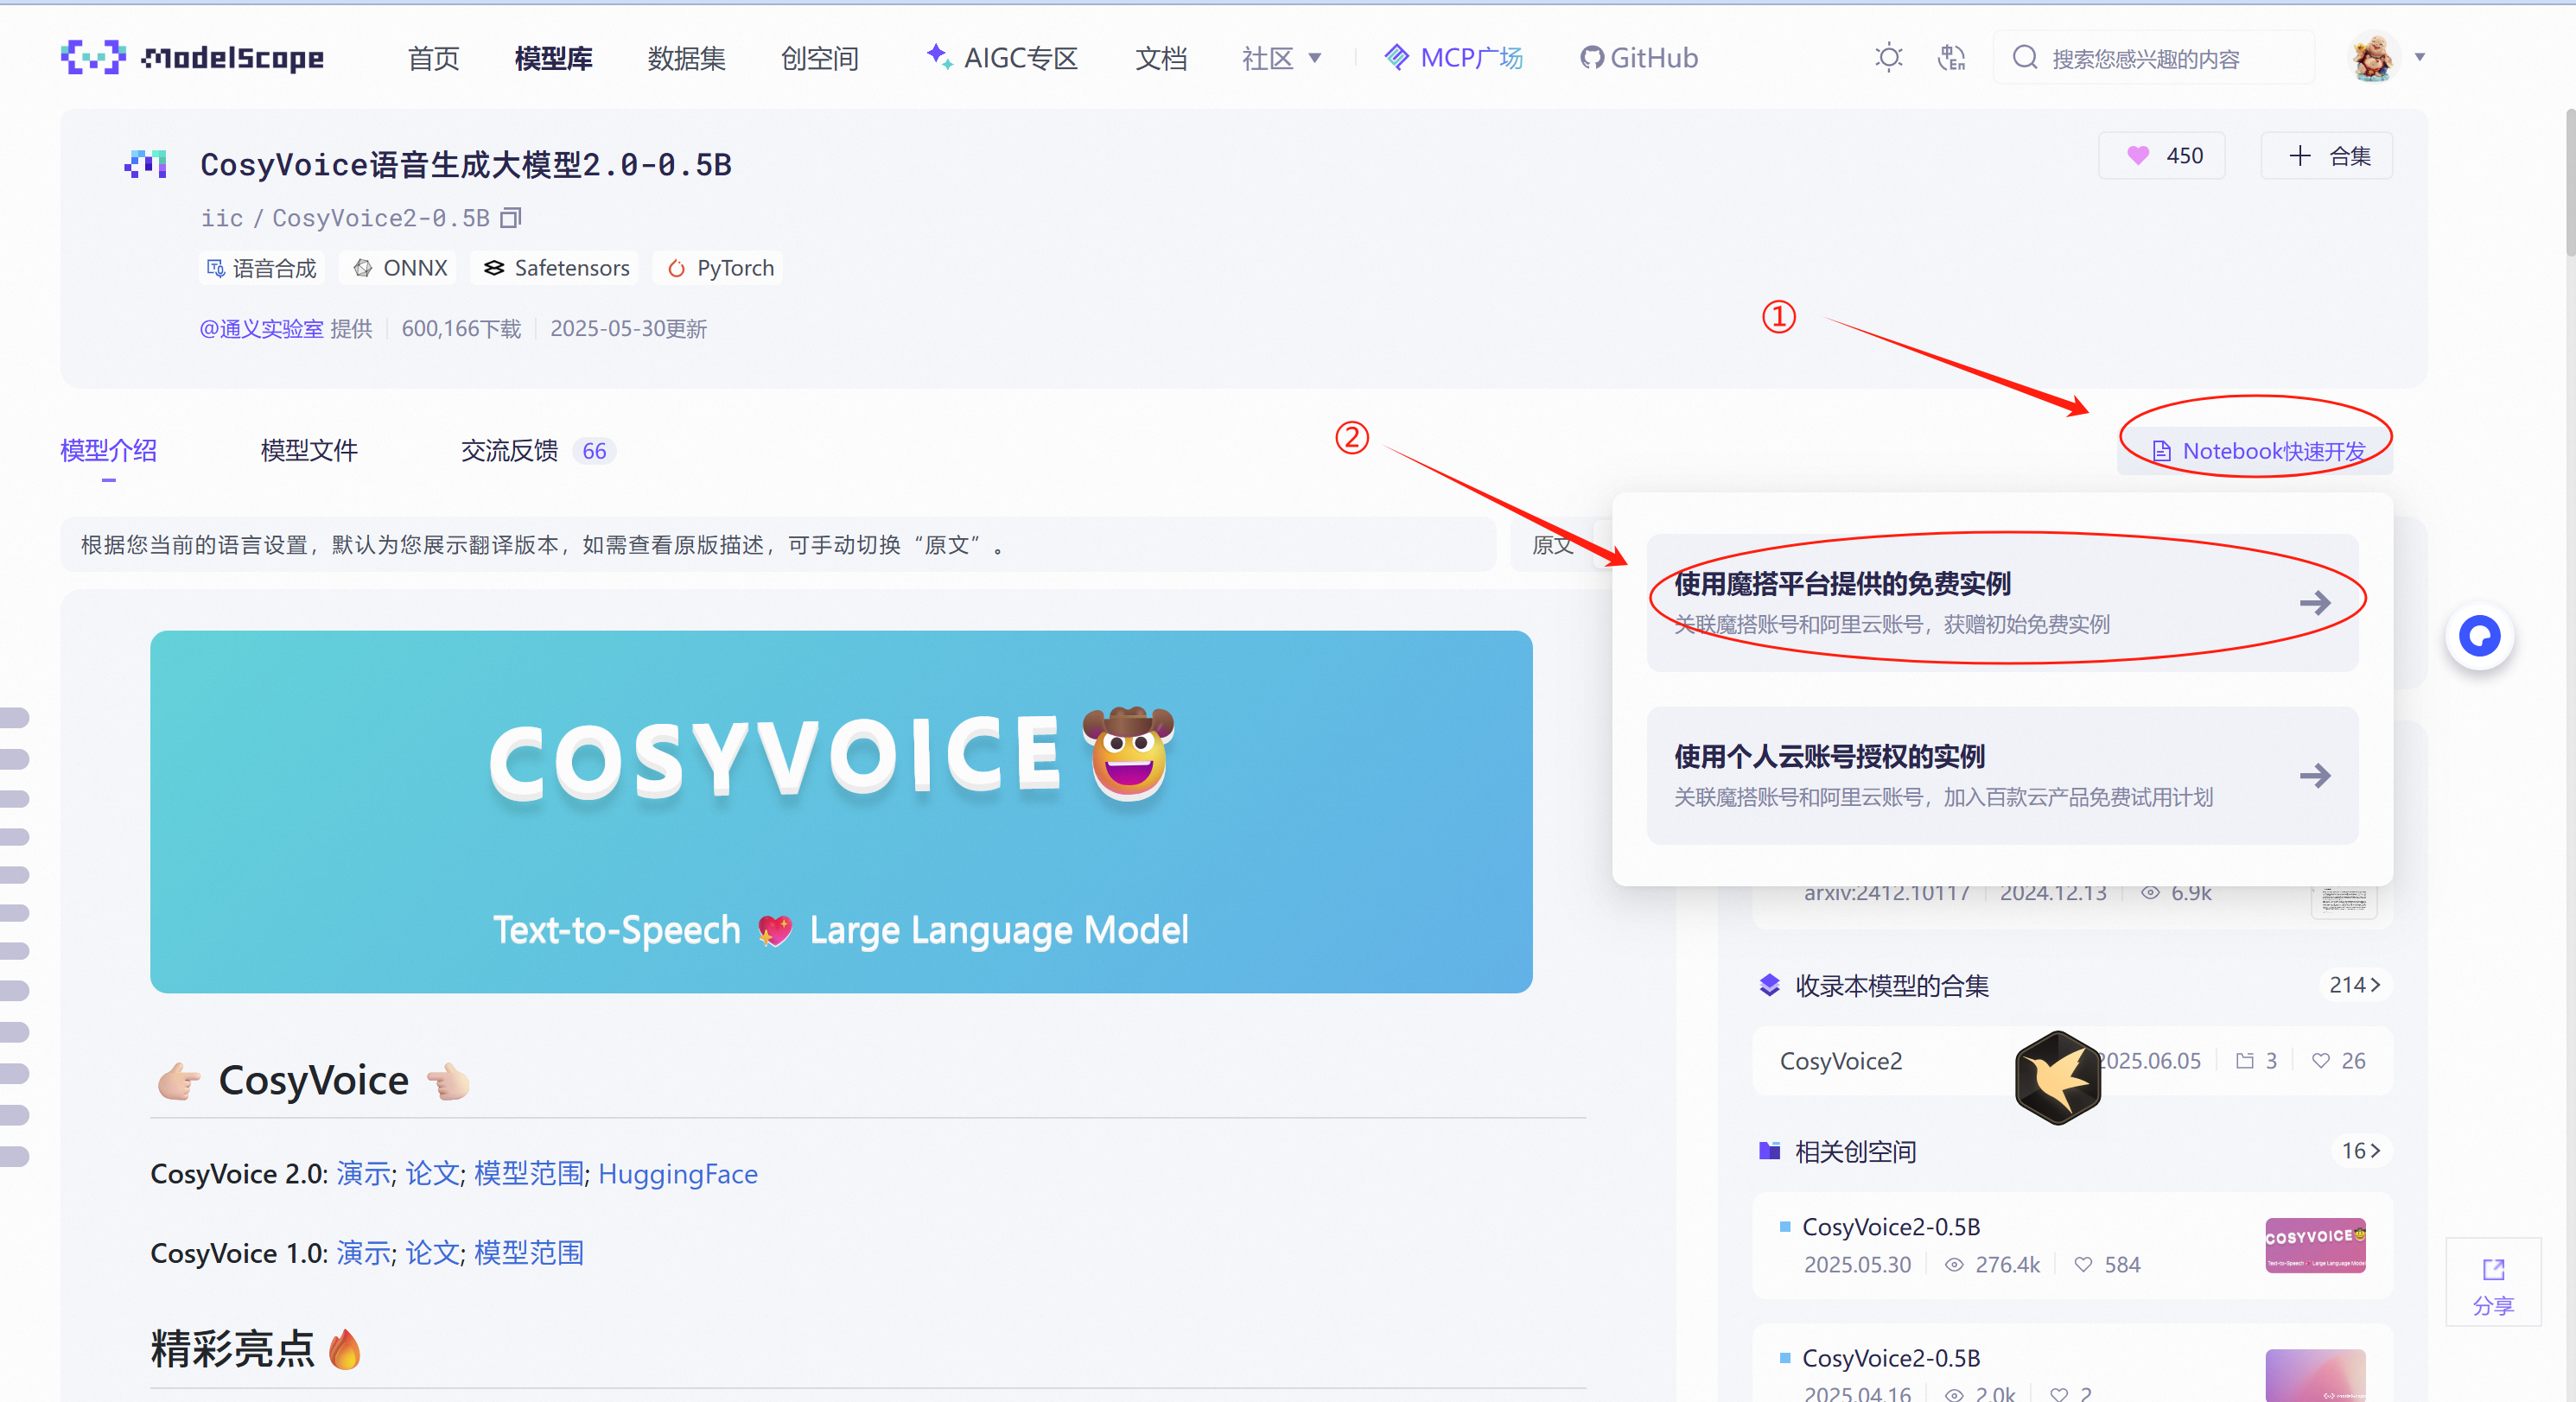This screenshot has width=2576, height=1402.
Task: Open 模型库 in top navigation
Action: pos(553,59)
